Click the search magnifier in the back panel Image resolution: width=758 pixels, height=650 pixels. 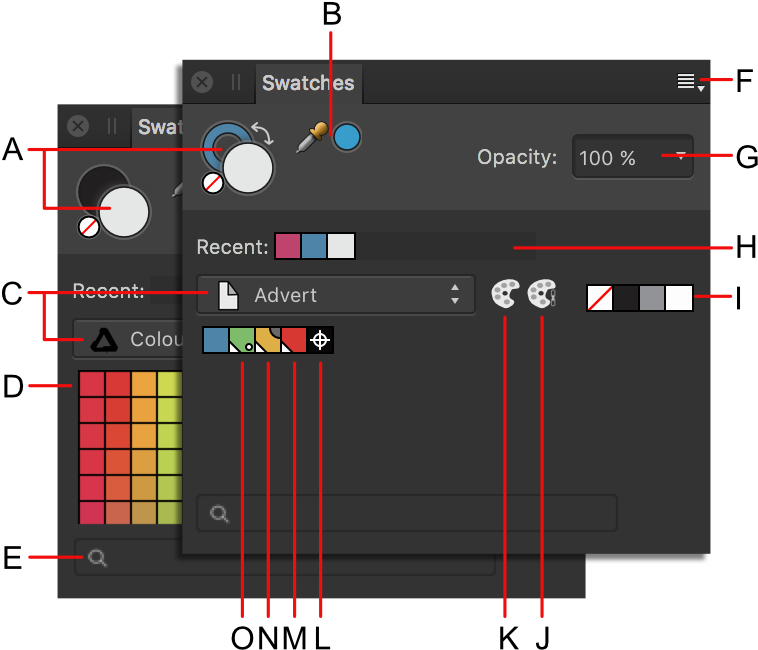(x=97, y=558)
